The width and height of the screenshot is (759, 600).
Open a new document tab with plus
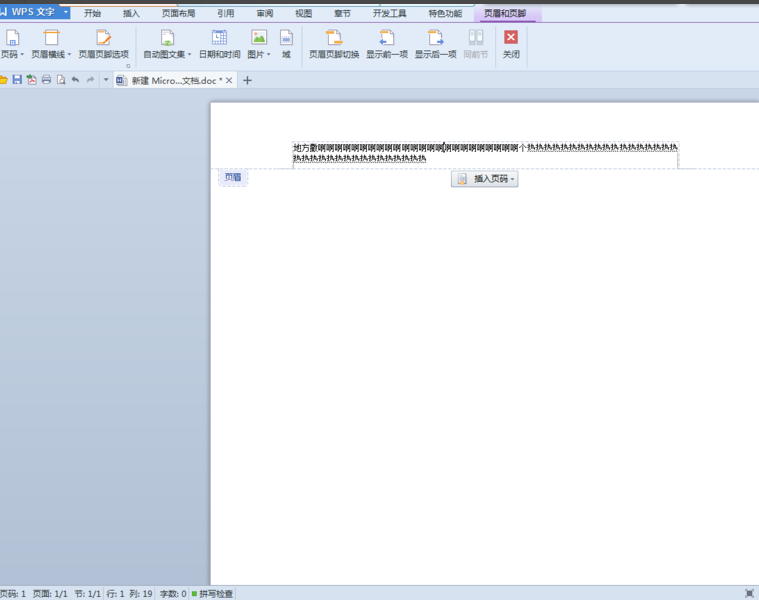[x=247, y=80]
